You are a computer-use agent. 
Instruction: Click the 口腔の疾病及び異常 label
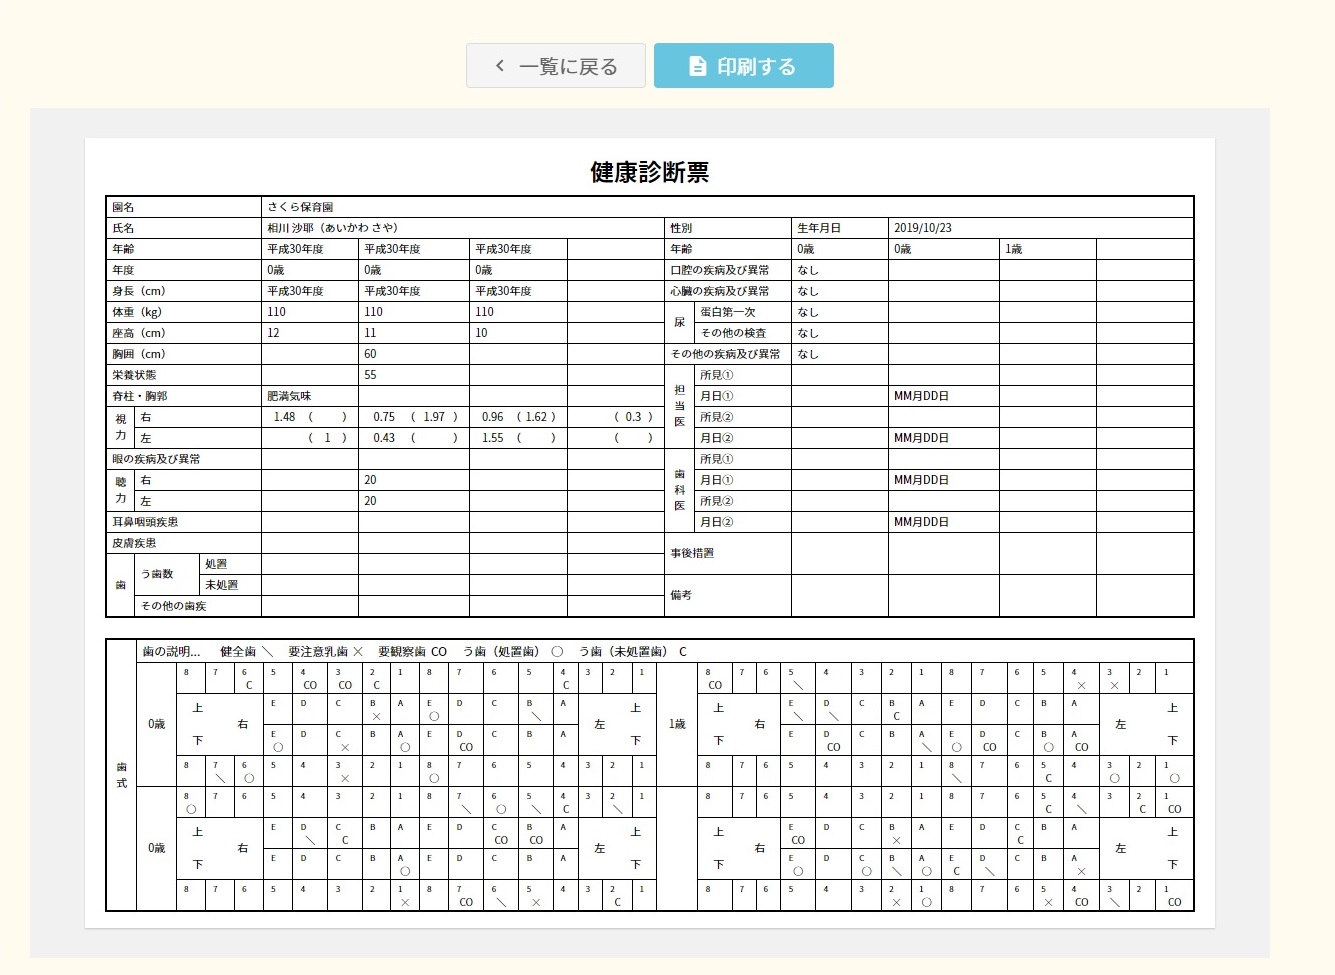pos(720,270)
